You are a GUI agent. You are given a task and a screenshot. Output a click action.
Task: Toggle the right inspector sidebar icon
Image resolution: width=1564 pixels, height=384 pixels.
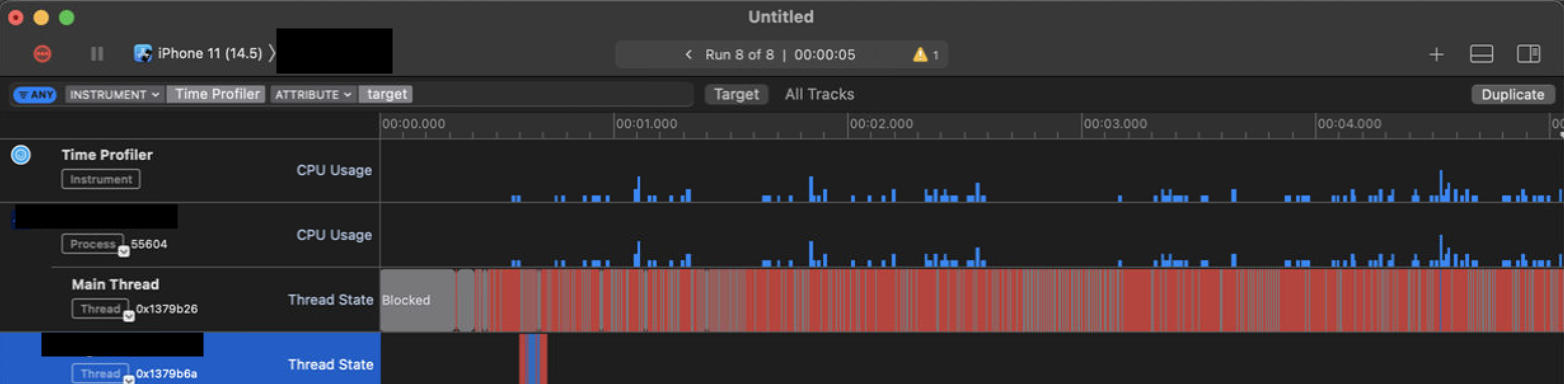(1528, 54)
